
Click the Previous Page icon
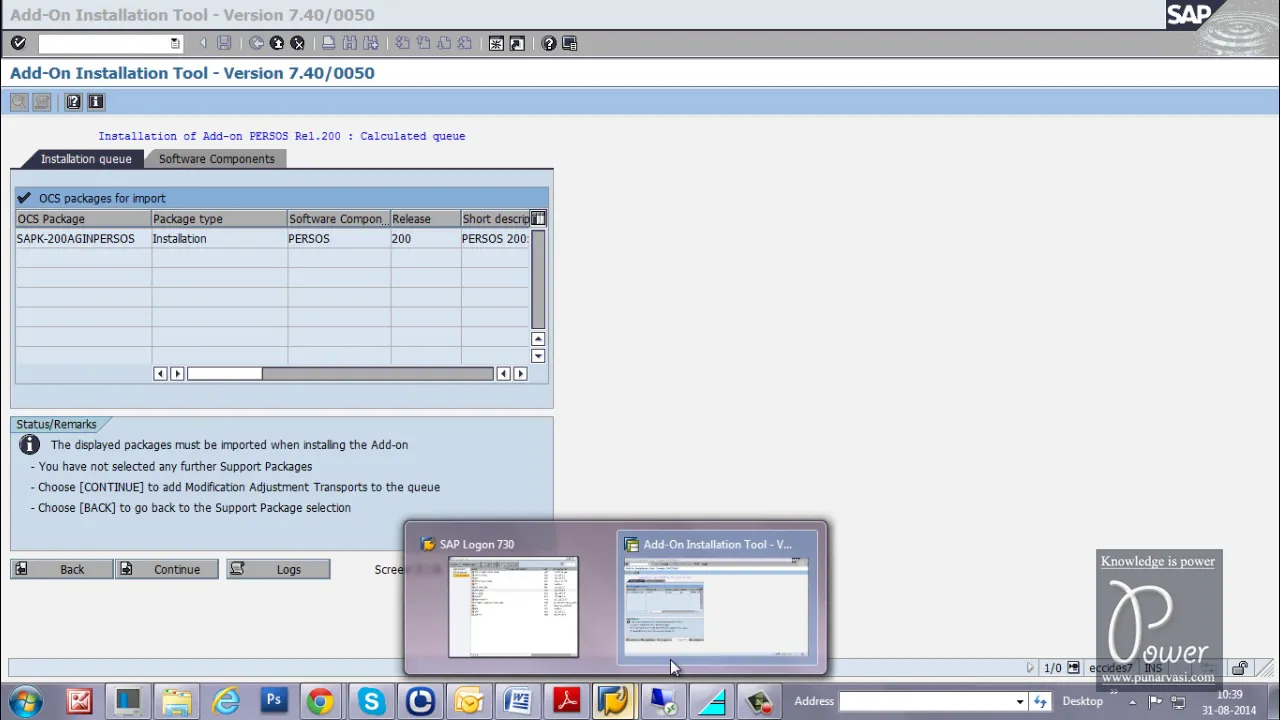(423, 43)
